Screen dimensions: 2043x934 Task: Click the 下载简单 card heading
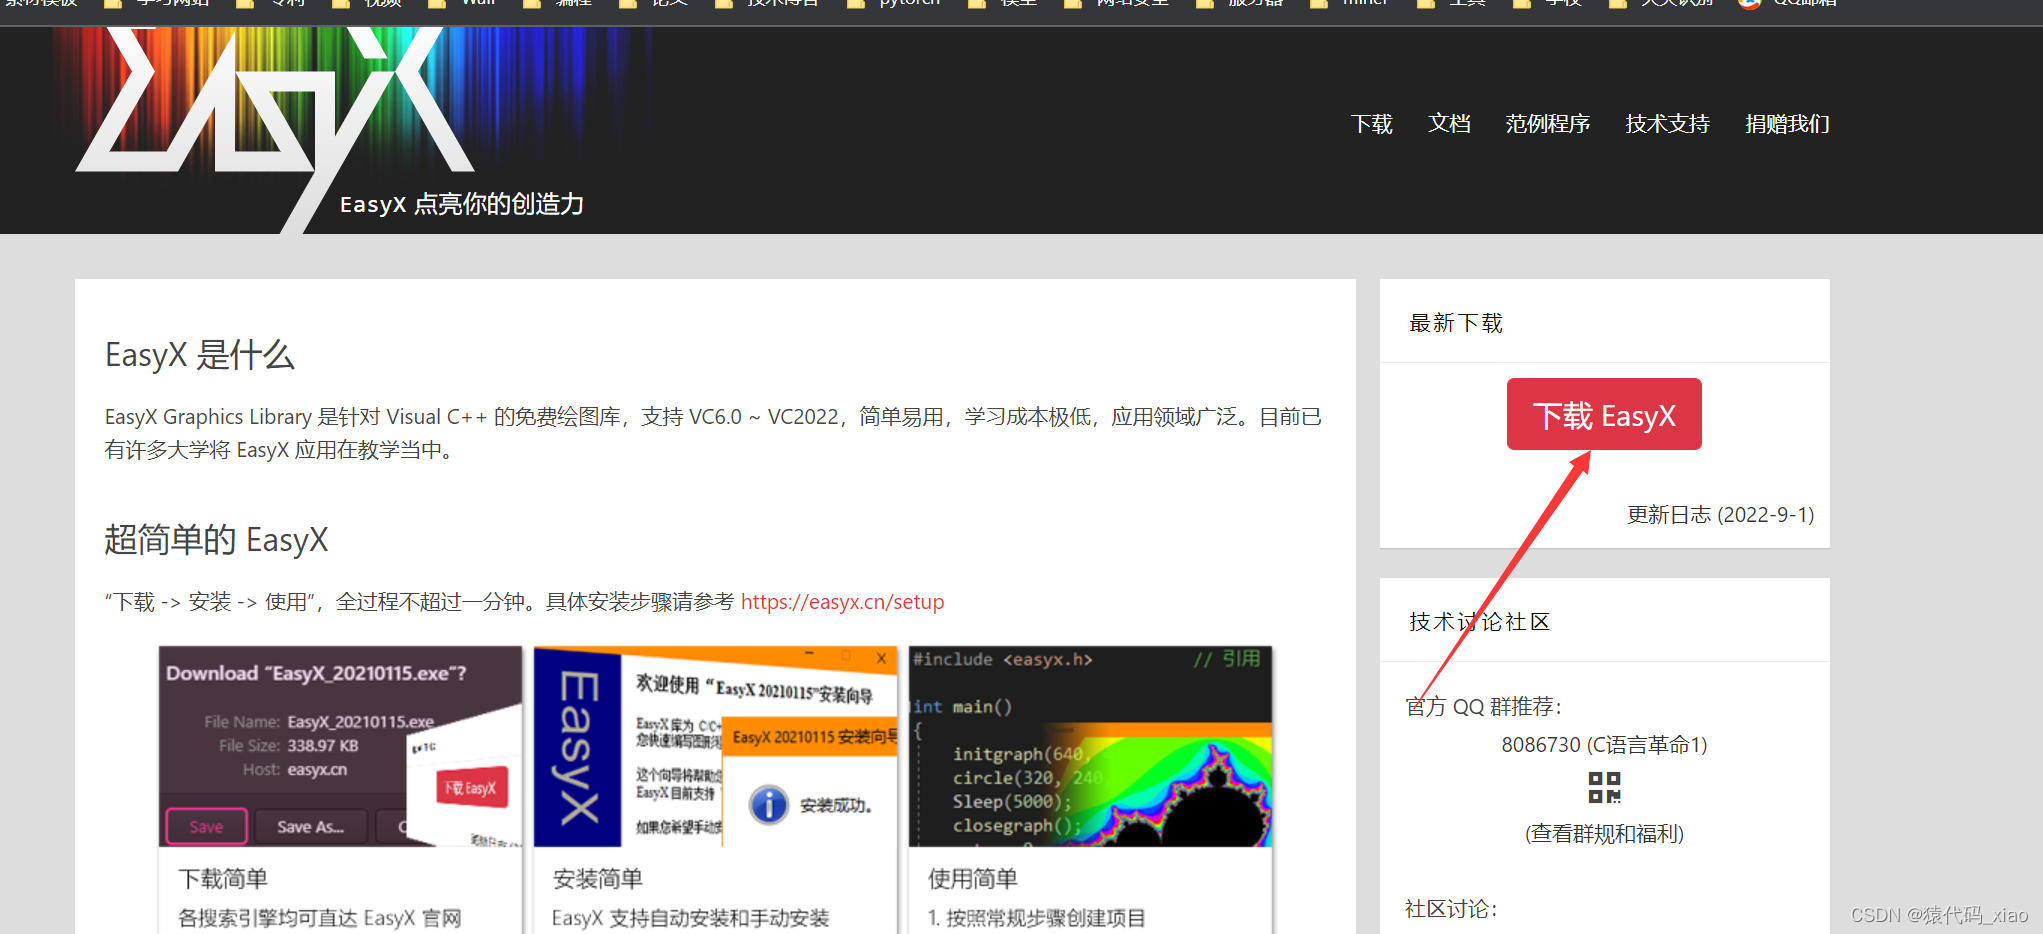pos(223,879)
